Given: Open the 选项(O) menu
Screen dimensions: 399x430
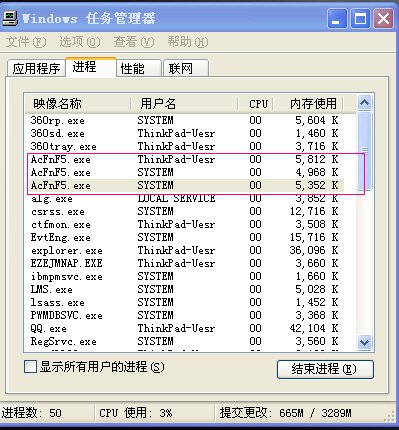Looking at the screenshot, I should coord(80,42).
